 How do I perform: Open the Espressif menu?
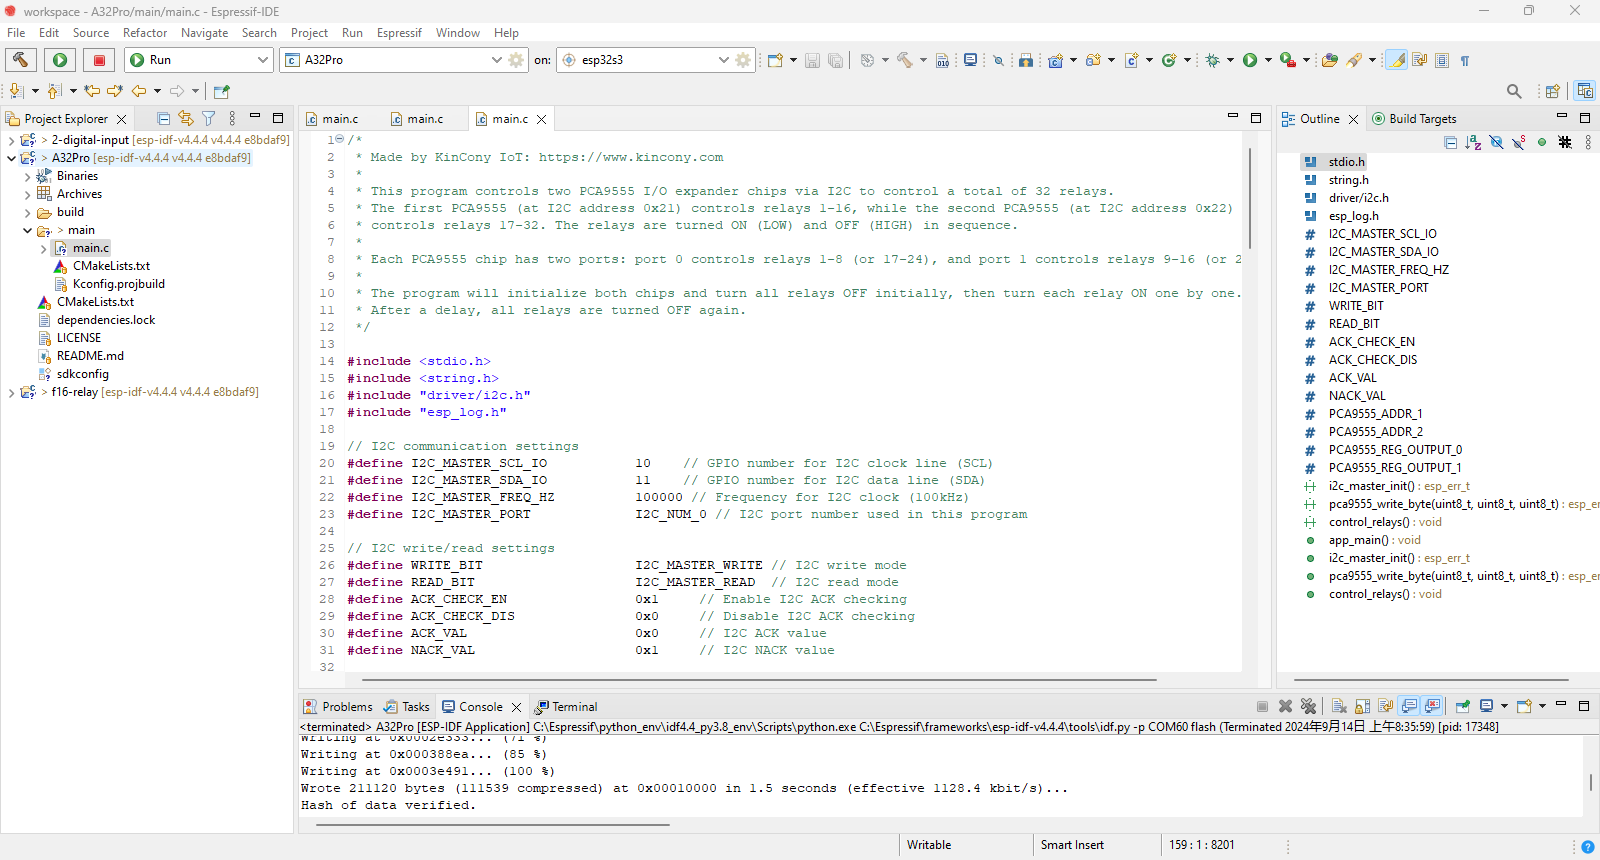point(399,33)
